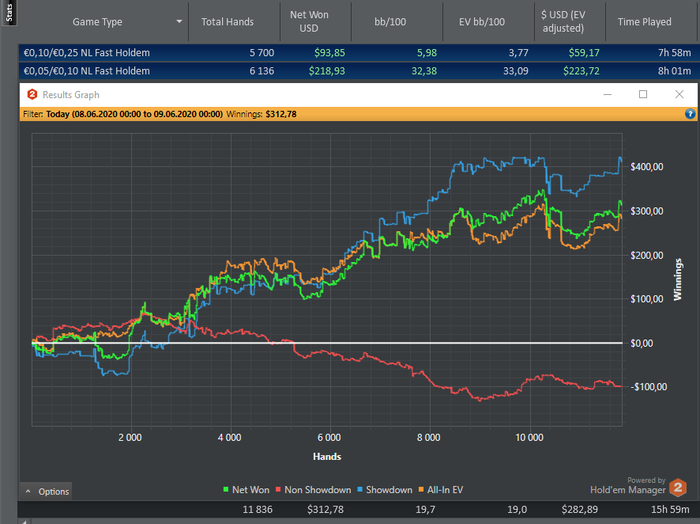Image resolution: width=700 pixels, height=524 pixels.
Task: Sort by Total Hands column header
Action: 227,22
